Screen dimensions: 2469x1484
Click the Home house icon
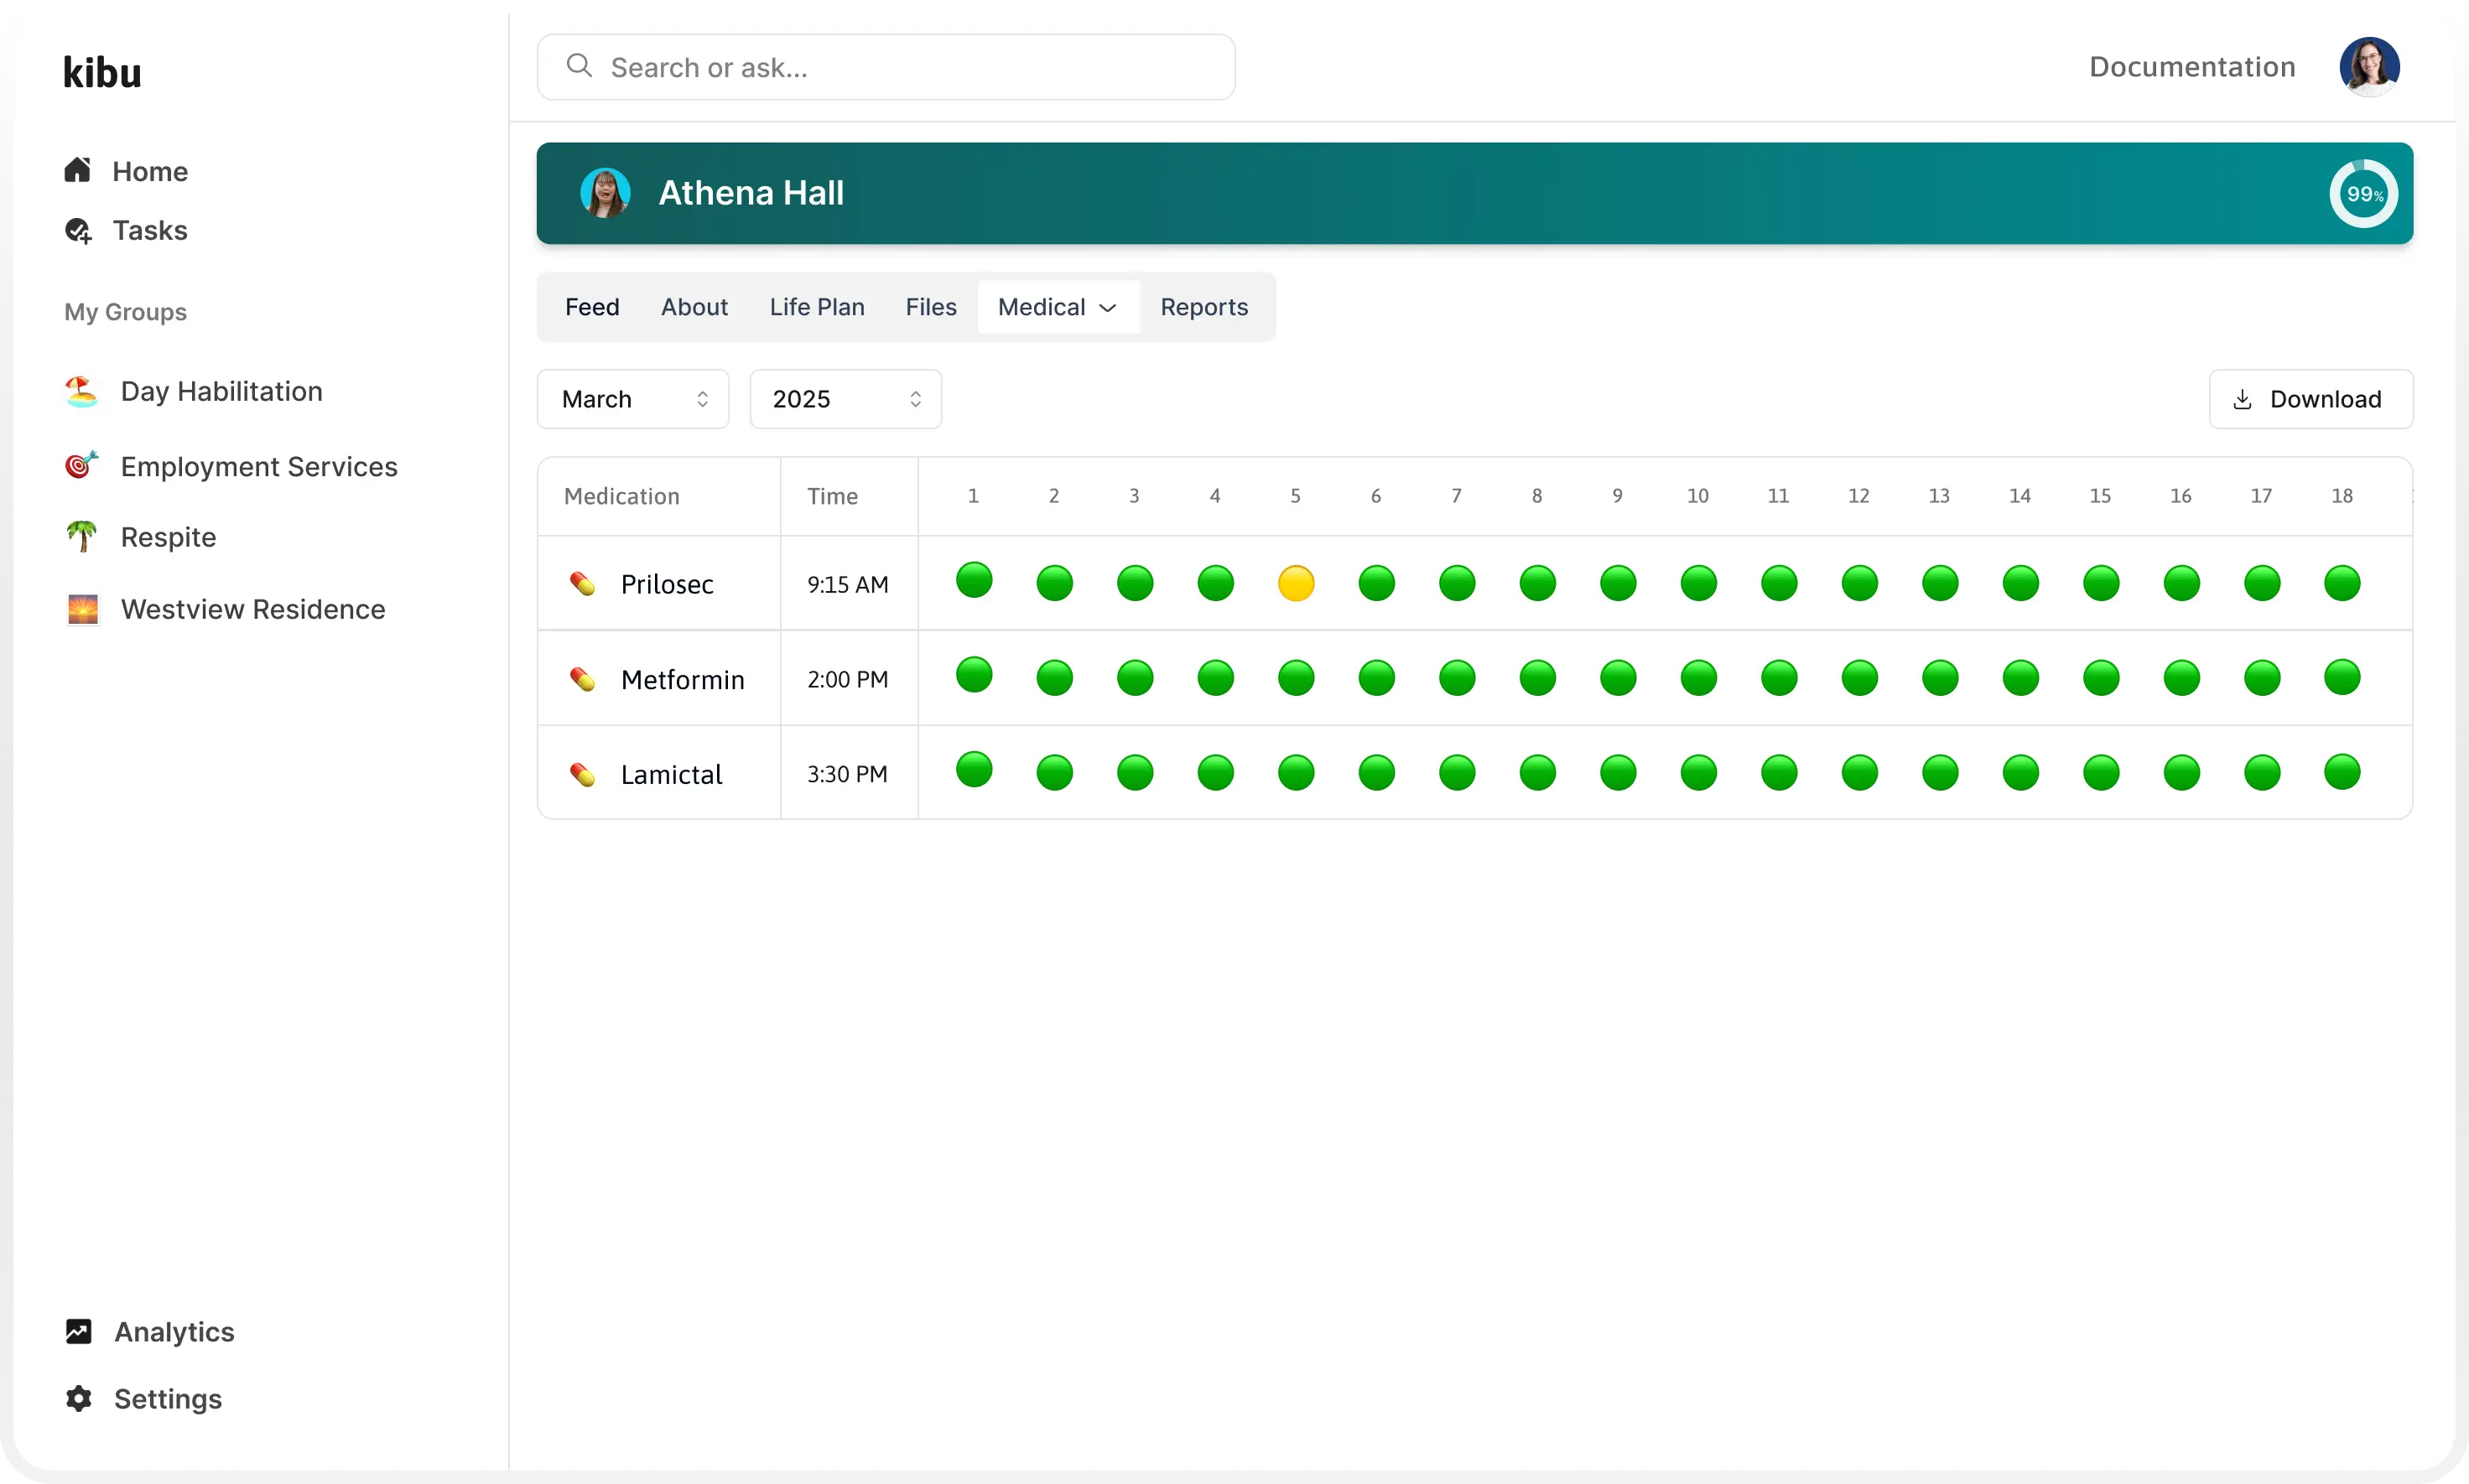pos(78,171)
